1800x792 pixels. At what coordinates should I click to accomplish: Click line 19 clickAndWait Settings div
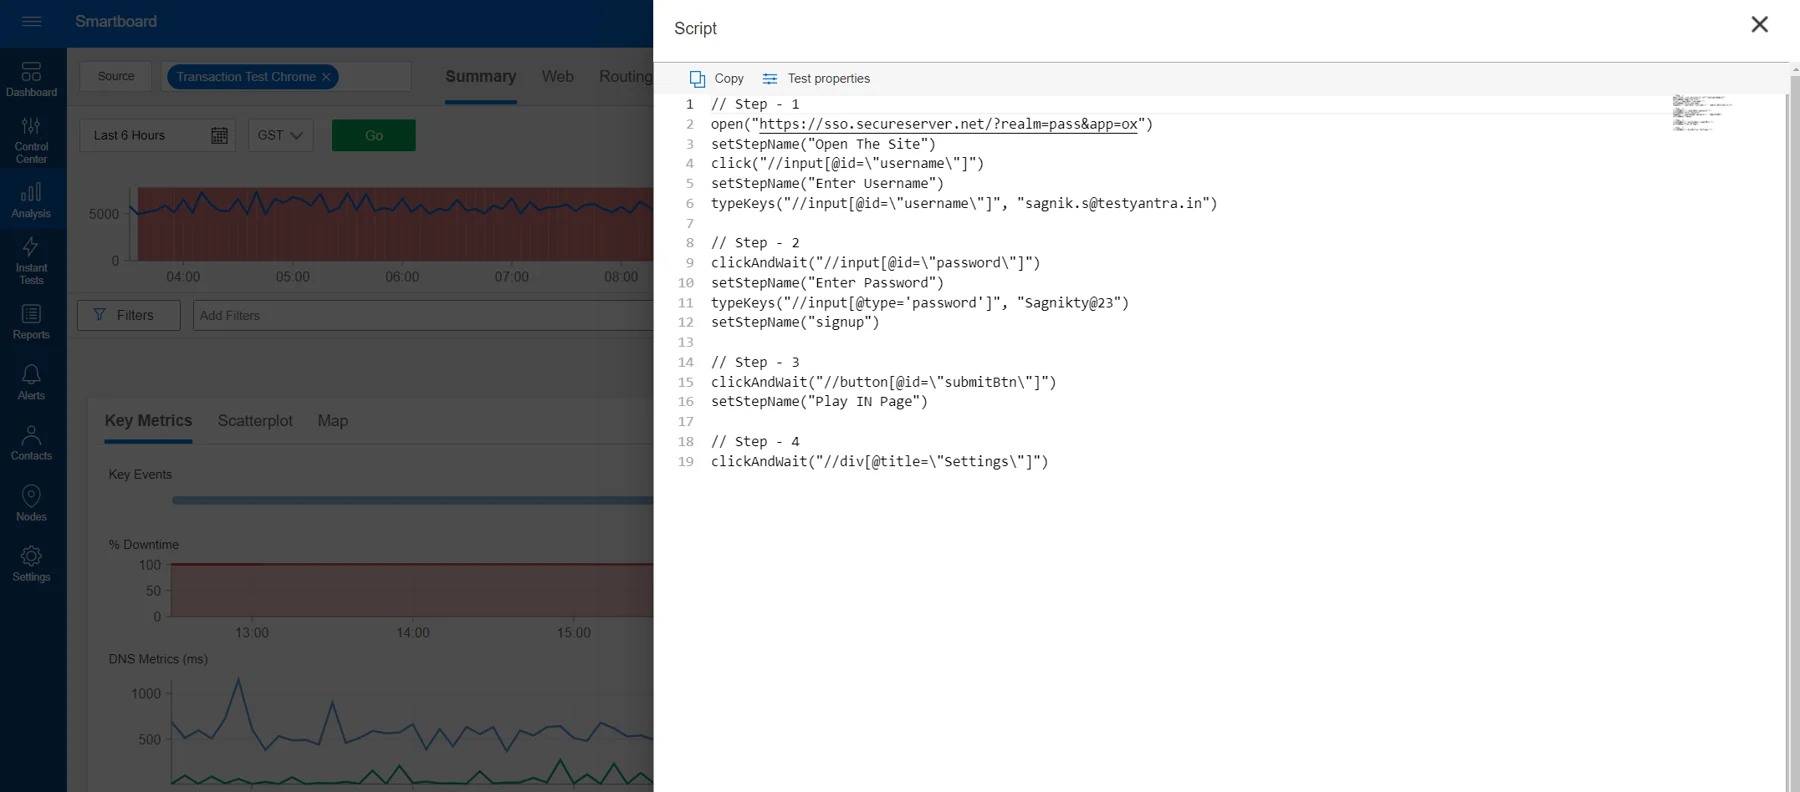pos(880,461)
